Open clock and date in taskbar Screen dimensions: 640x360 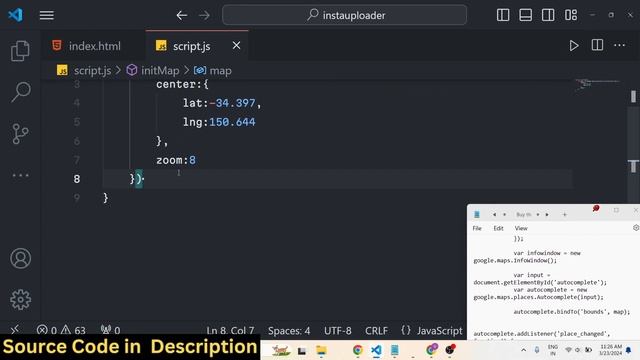(611, 350)
